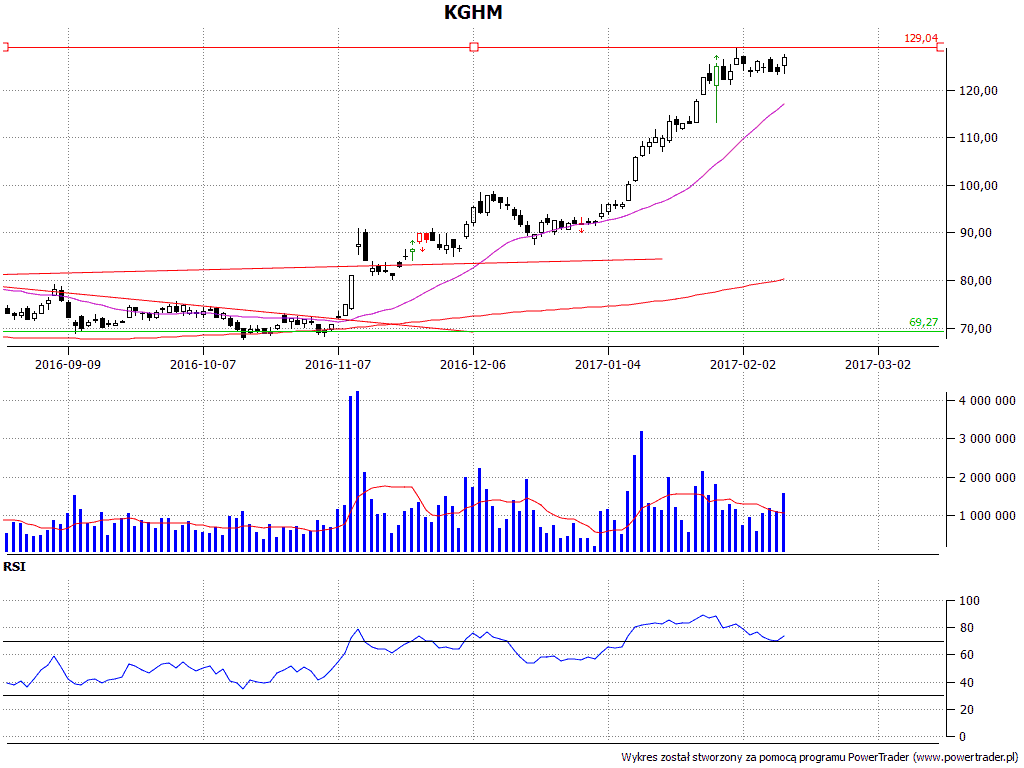
Task: Grab the left end handle of resistance line
Action: pos(5,47)
